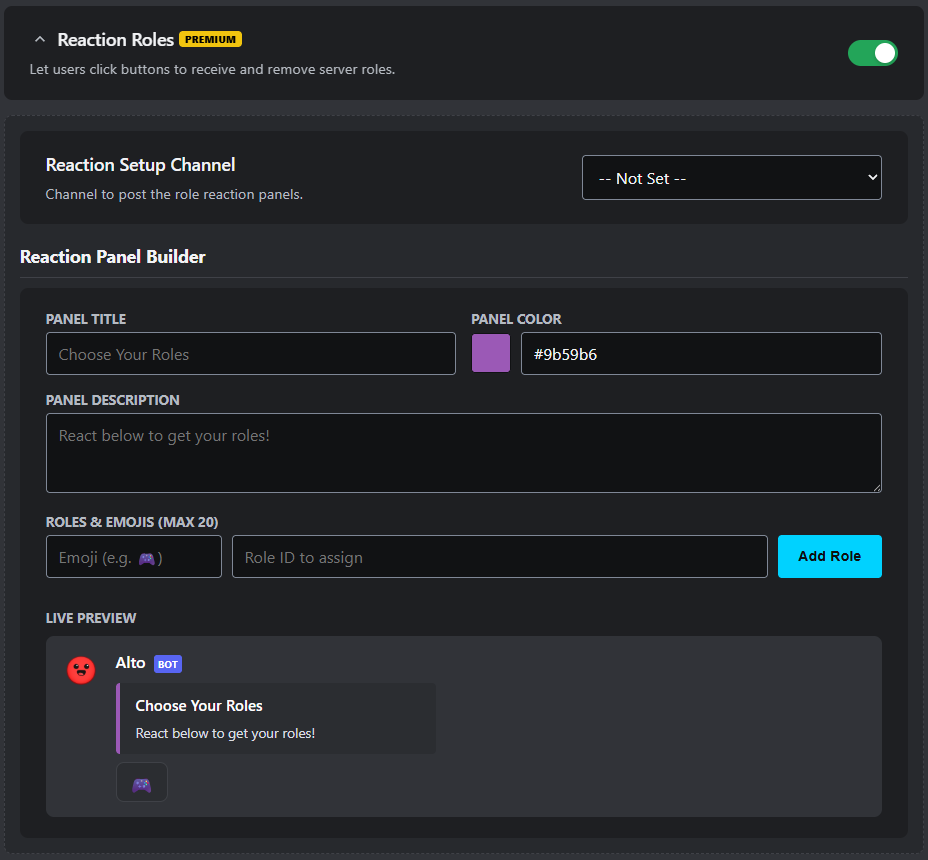Click the Alto bot avatar icon
This screenshot has width=928, height=860.
pos(81,670)
